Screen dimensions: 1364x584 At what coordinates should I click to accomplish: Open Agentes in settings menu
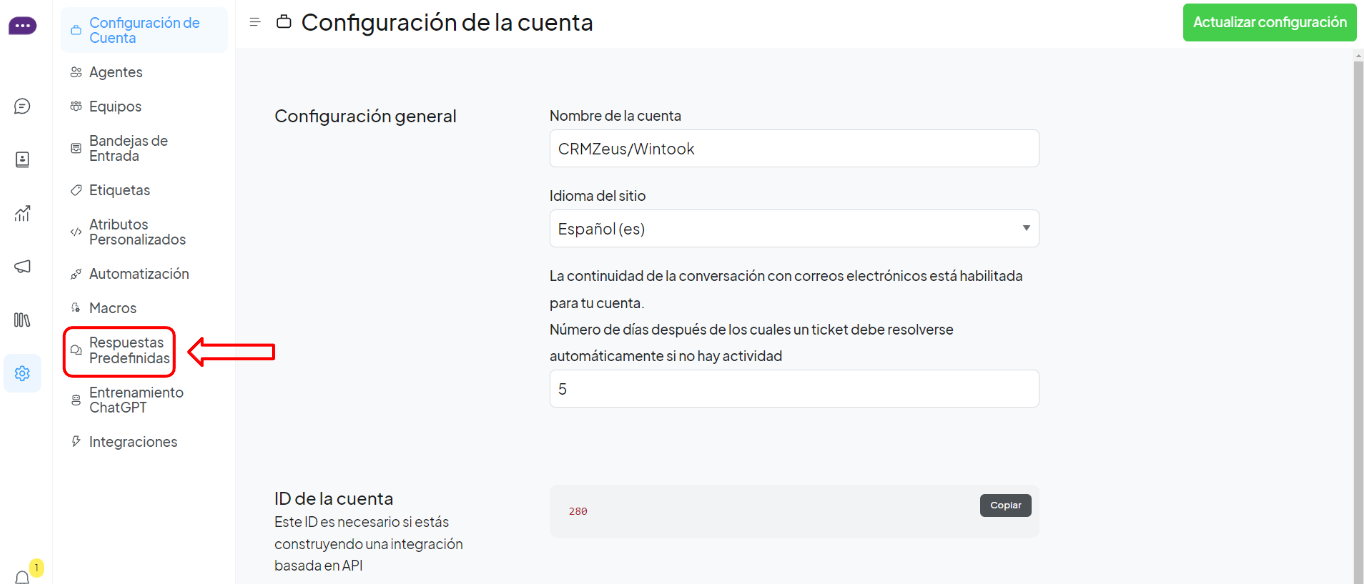coord(116,72)
